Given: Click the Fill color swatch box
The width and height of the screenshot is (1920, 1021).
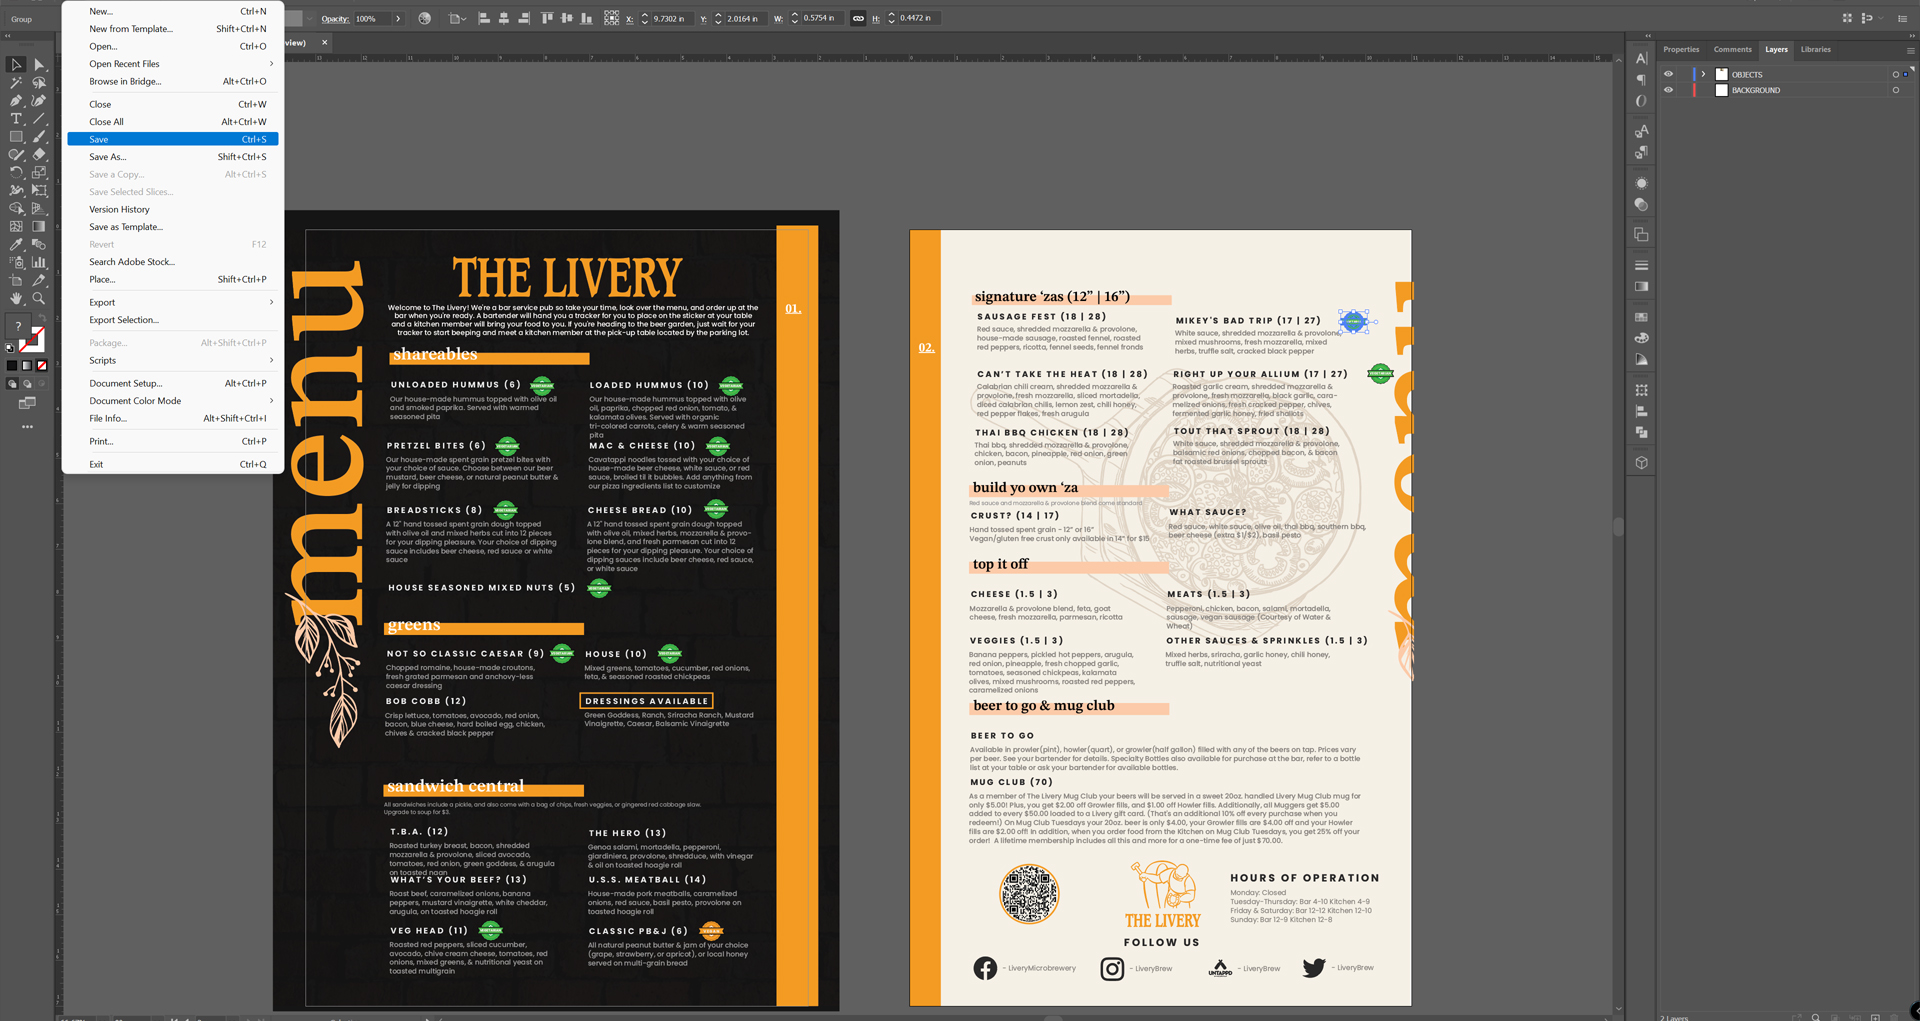Looking at the screenshot, I should [17, 326].
